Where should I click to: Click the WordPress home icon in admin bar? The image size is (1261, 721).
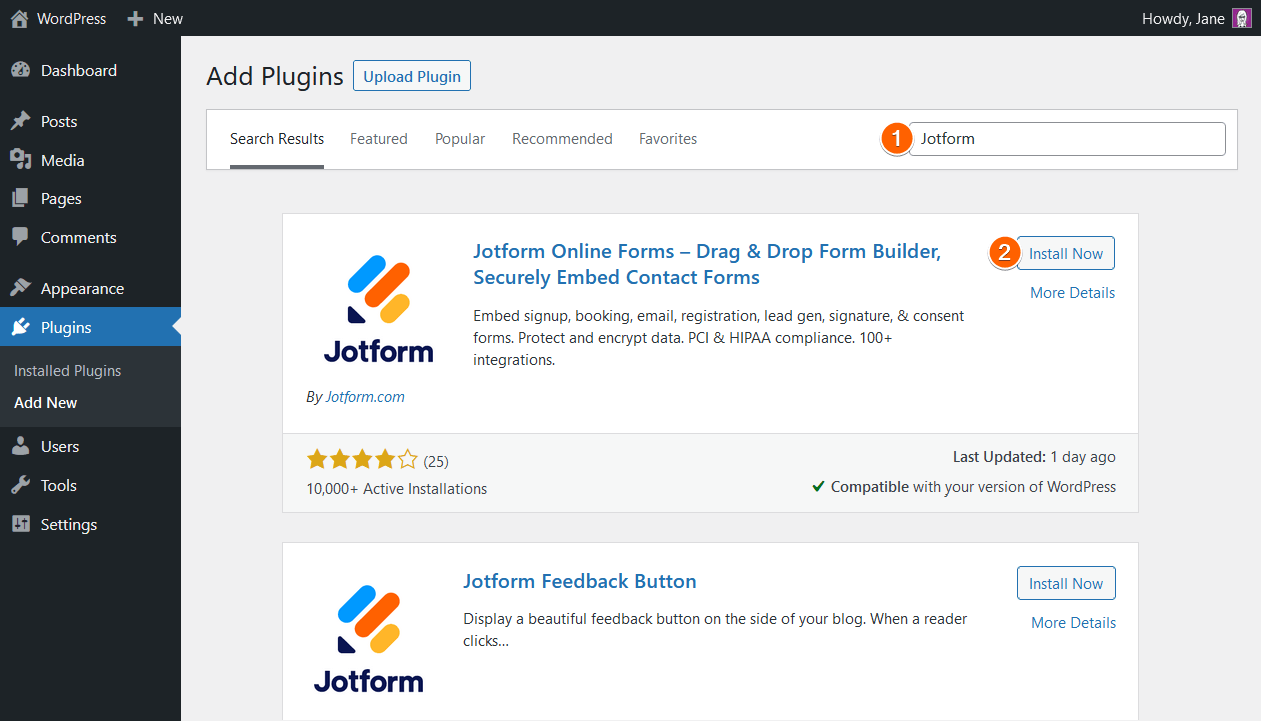pos(19,18)
